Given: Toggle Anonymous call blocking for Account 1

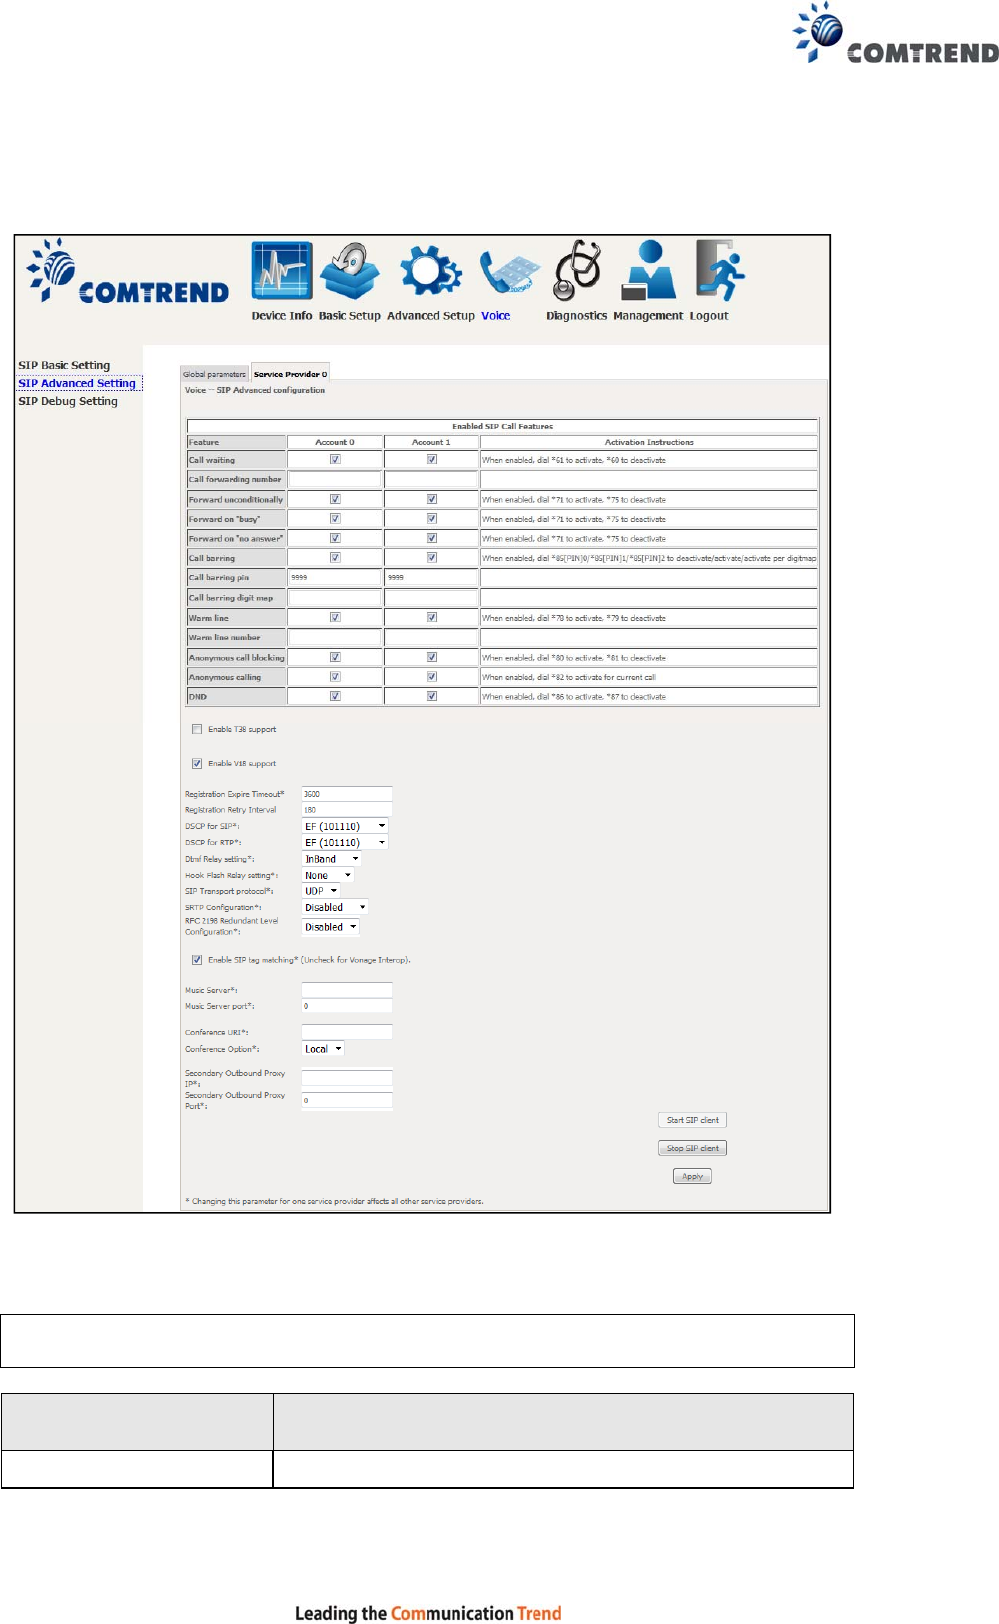Looking at the screenshot, I should point(432,657).
